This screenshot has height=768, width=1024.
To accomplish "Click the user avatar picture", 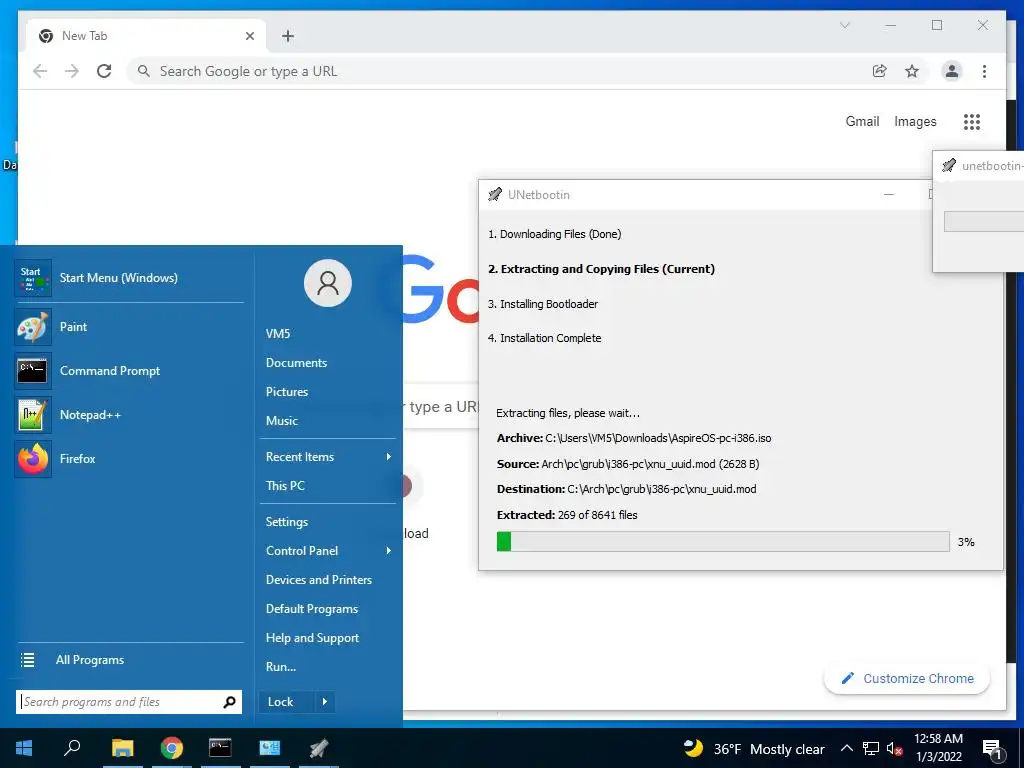I will pos(328,283).
